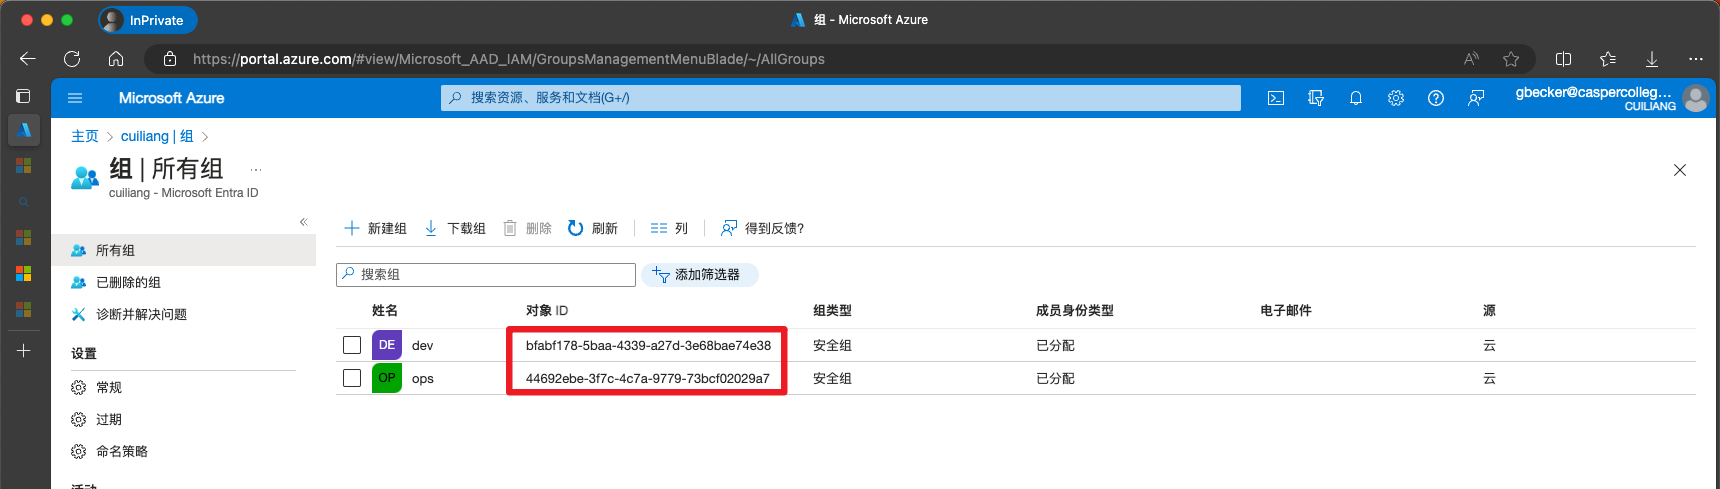1720x489 pixels.
Task: Open the ops group
Action: [x=423, y=379]
